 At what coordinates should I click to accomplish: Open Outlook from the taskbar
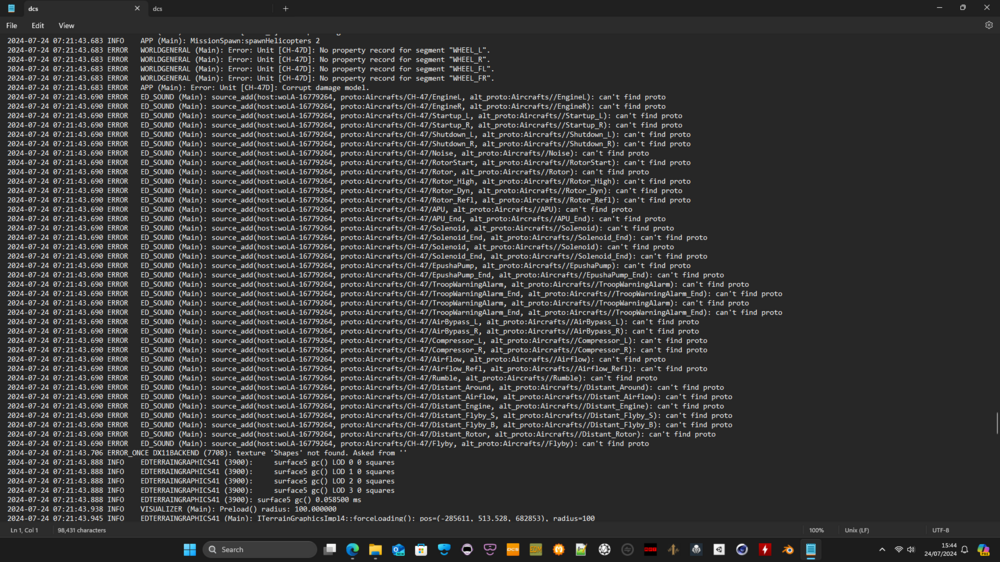pos(399,550)
